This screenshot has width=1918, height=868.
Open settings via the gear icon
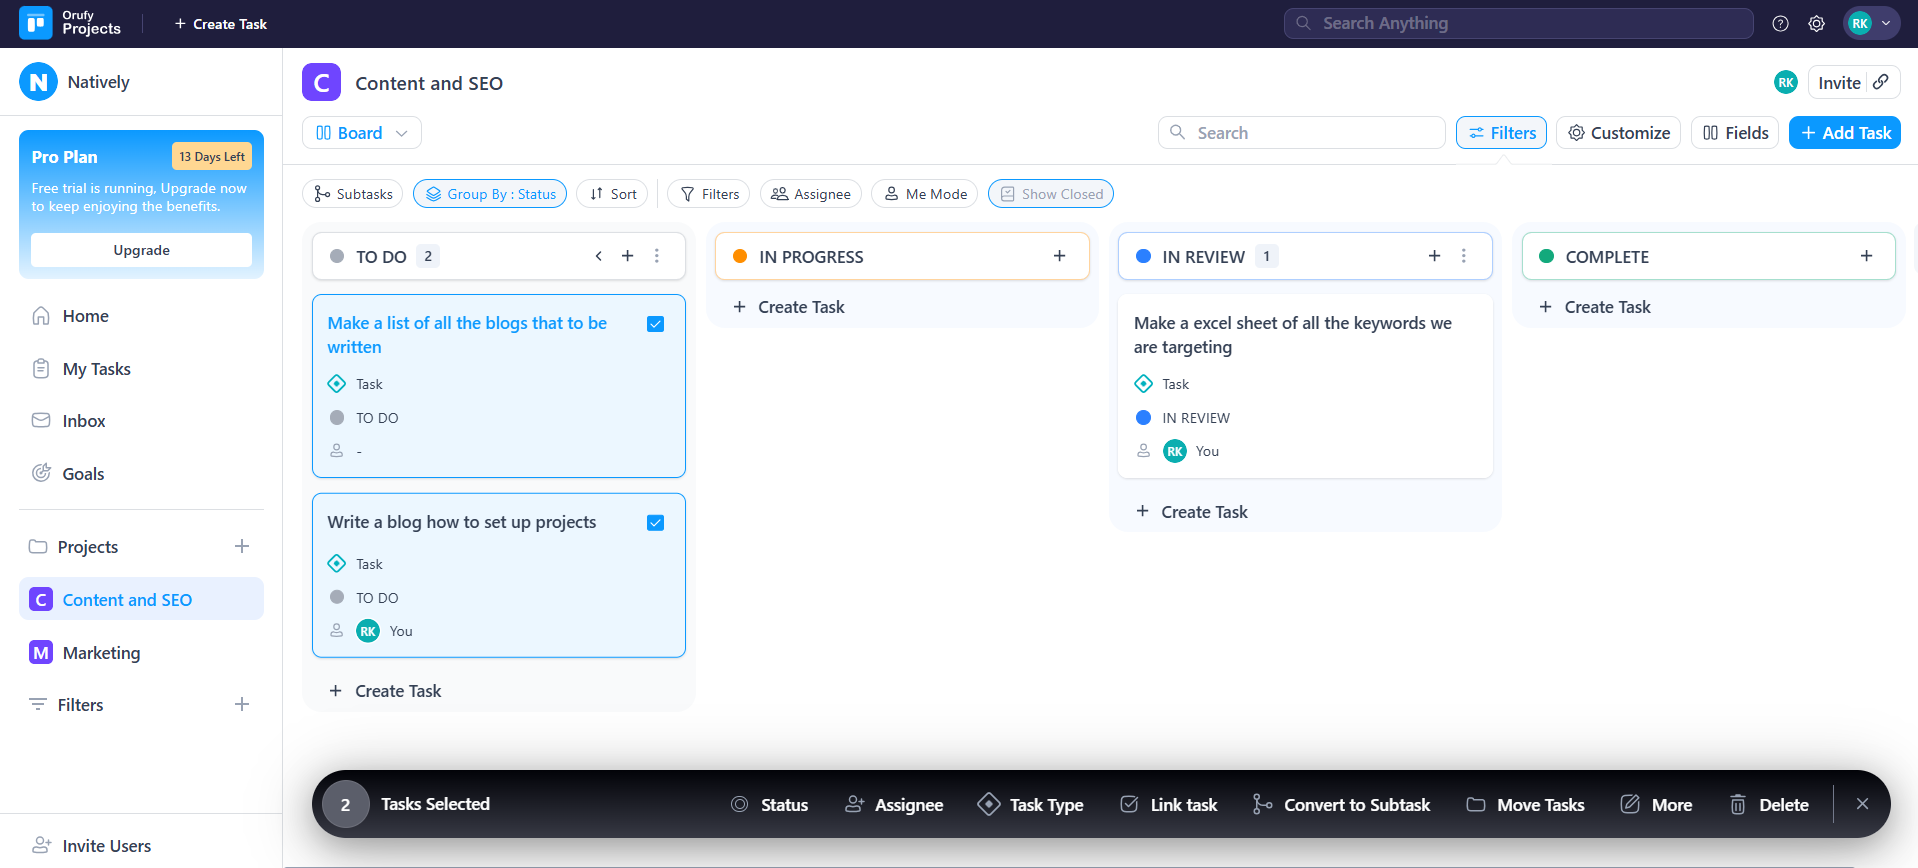click(x=1816, y=24)
